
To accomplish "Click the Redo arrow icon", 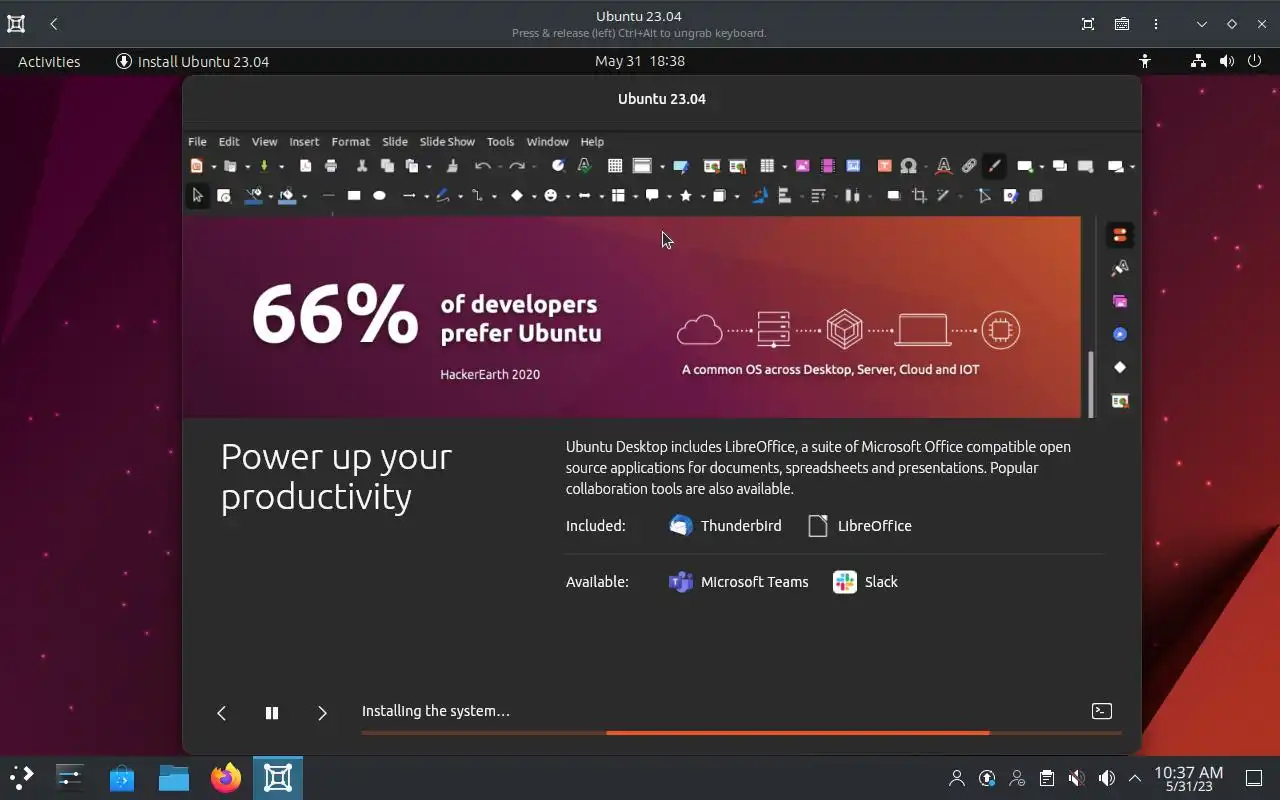I will click(x=517, y=166).
